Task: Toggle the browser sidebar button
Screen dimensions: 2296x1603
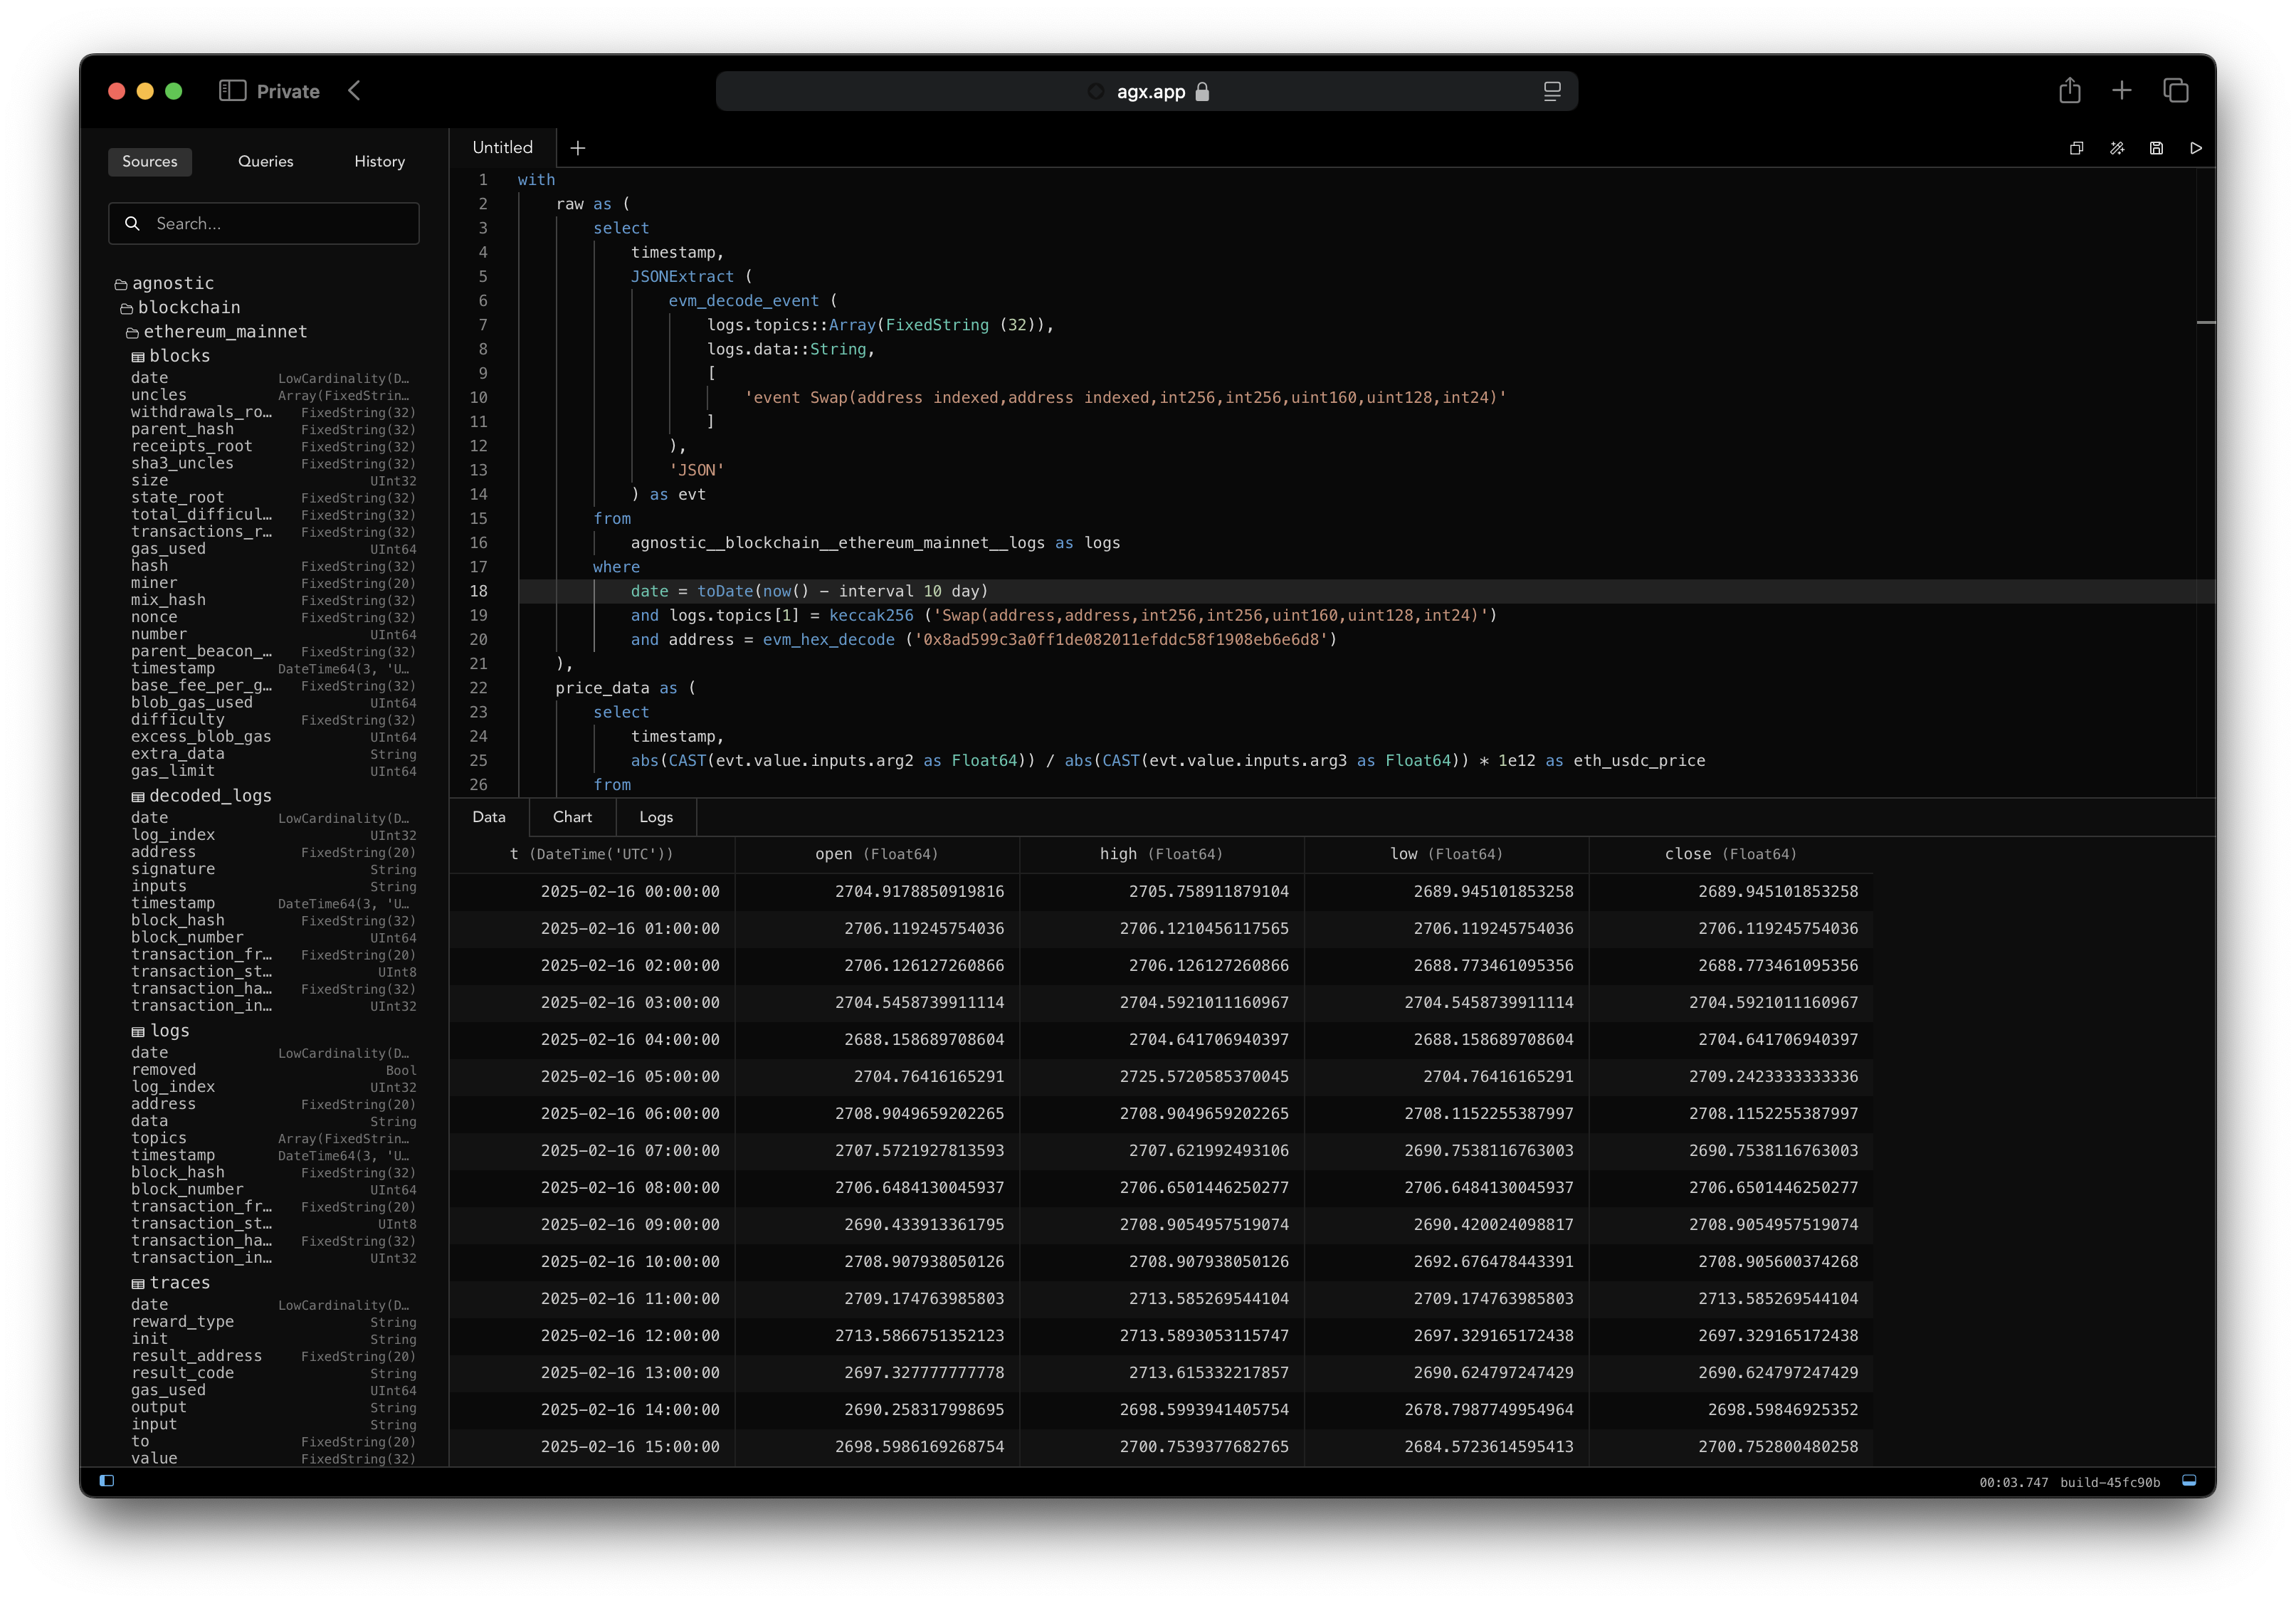Action: [x=232, y=91]
